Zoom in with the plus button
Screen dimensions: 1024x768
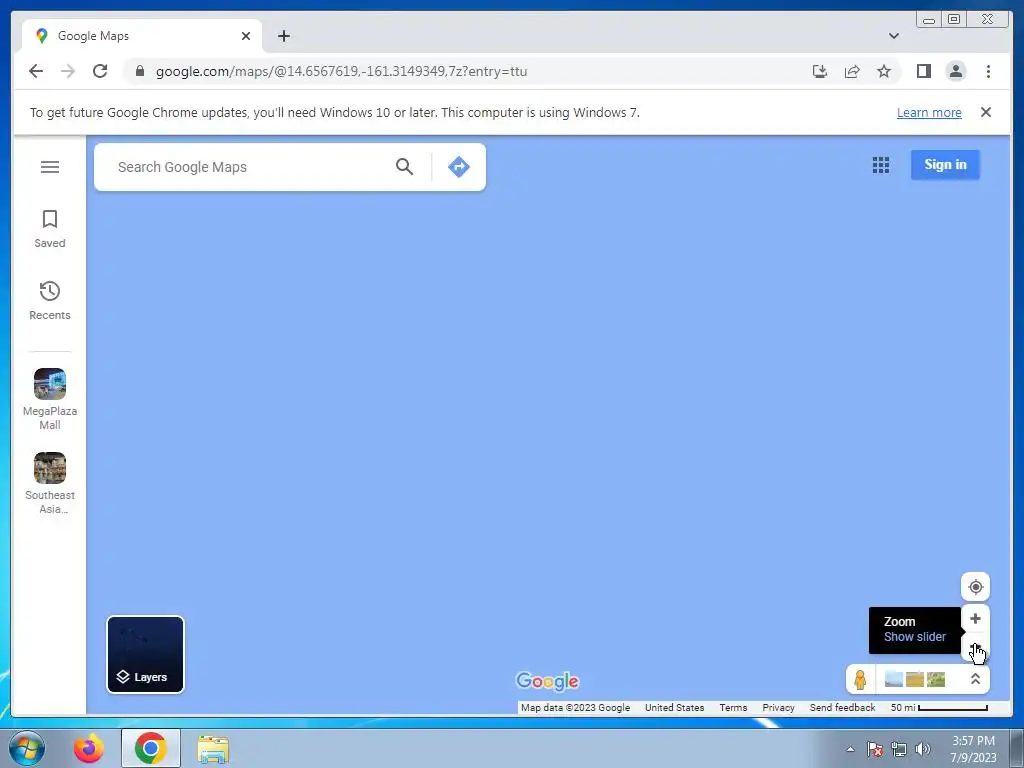[x=975, y=618]
